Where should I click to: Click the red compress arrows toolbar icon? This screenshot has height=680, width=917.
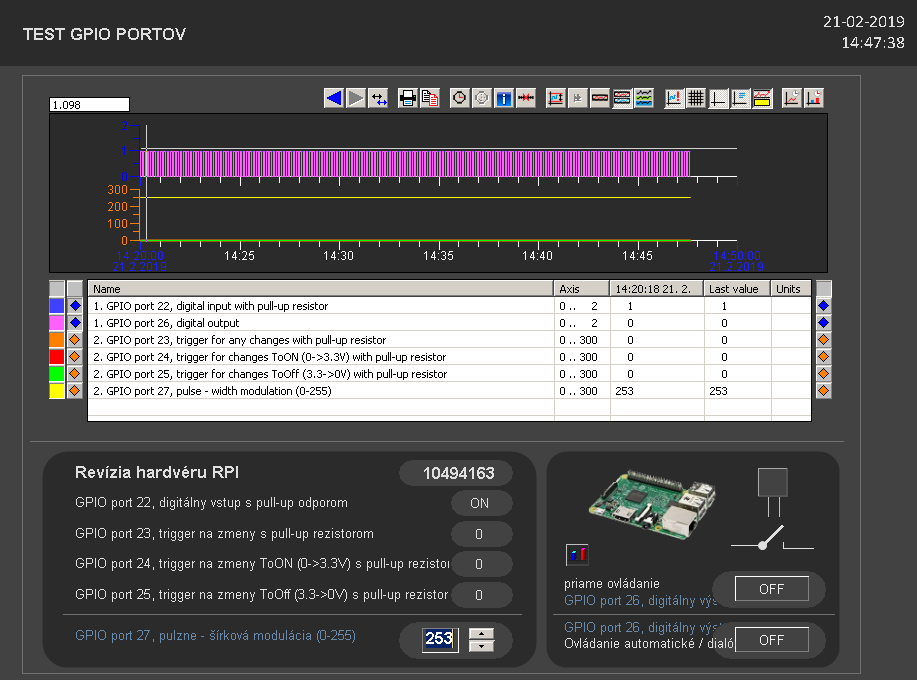coord(526,98)
